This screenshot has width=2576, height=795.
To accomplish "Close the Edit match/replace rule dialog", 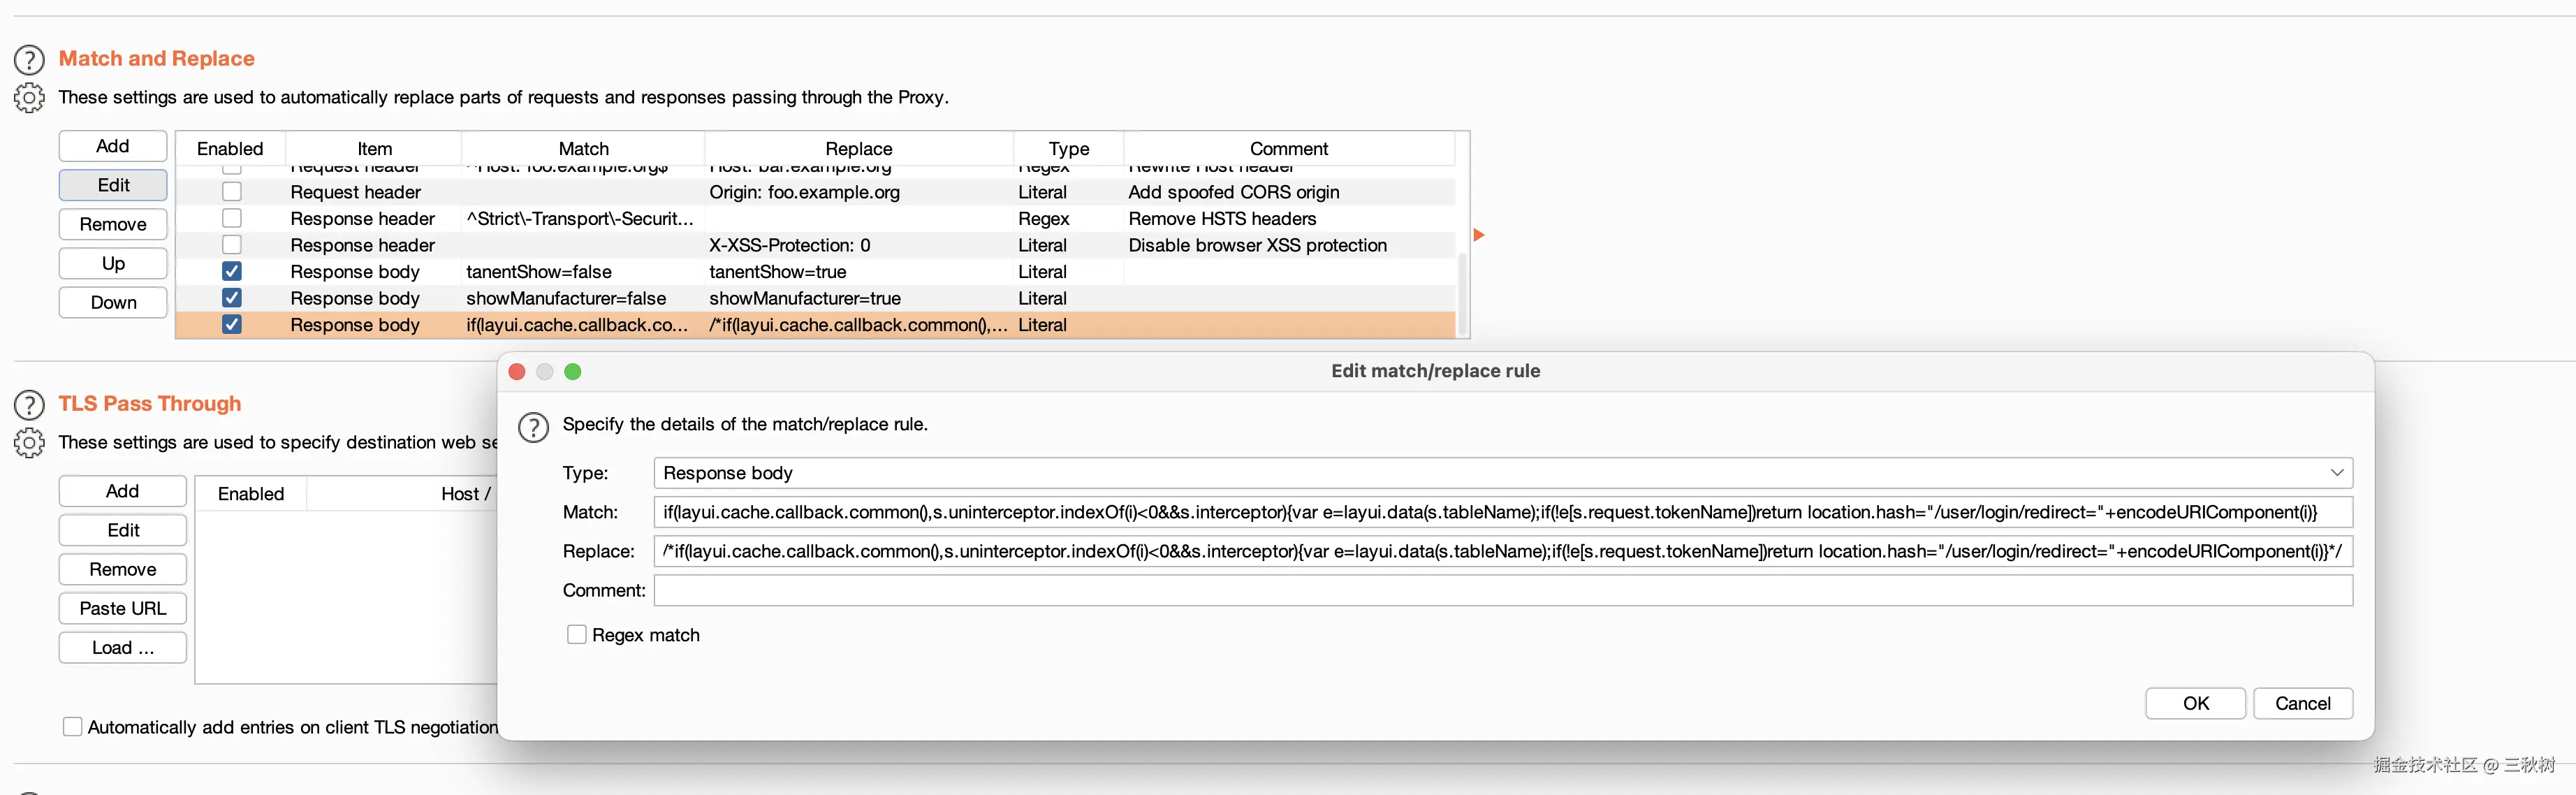I will click(517, 372).
